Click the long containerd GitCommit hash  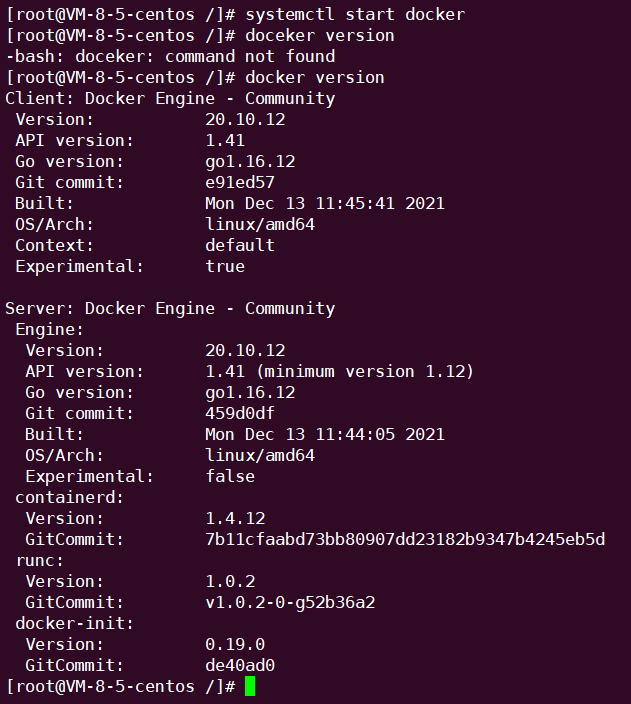point(405,539)
